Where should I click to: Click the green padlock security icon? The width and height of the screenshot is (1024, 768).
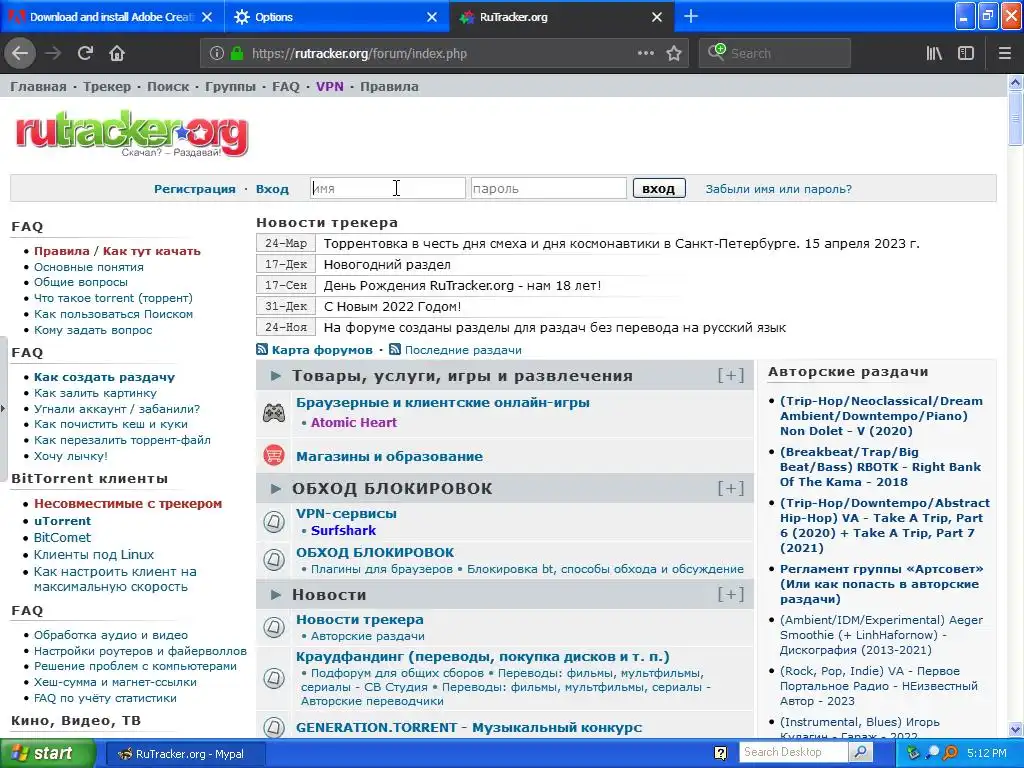point(237,54)
